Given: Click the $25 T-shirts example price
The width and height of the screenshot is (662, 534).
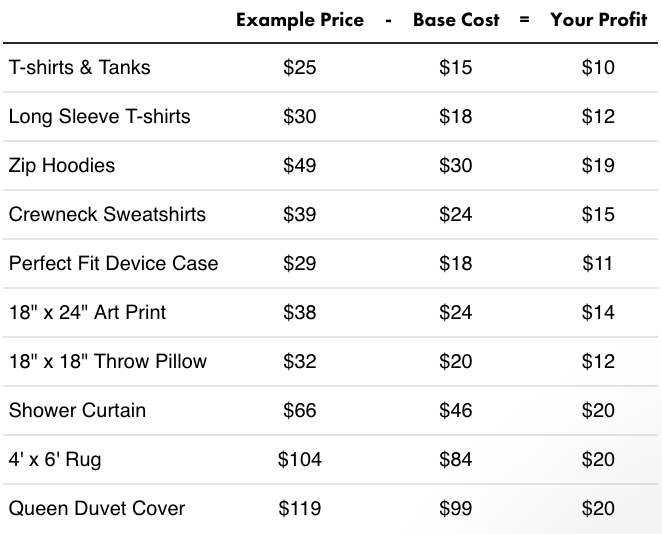Looking at the screenshot, I should coord(300,67).
